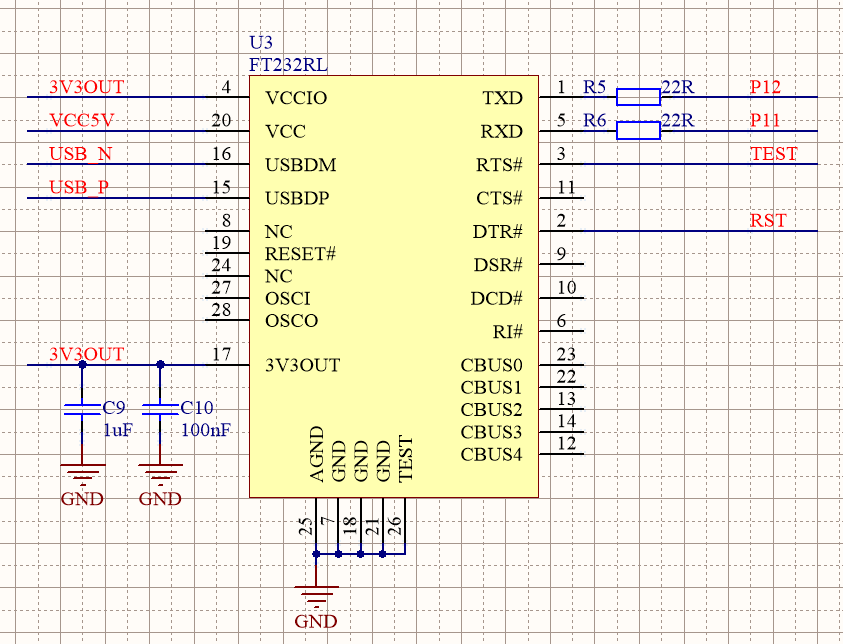Select the R6 designator label

point(595,120)
